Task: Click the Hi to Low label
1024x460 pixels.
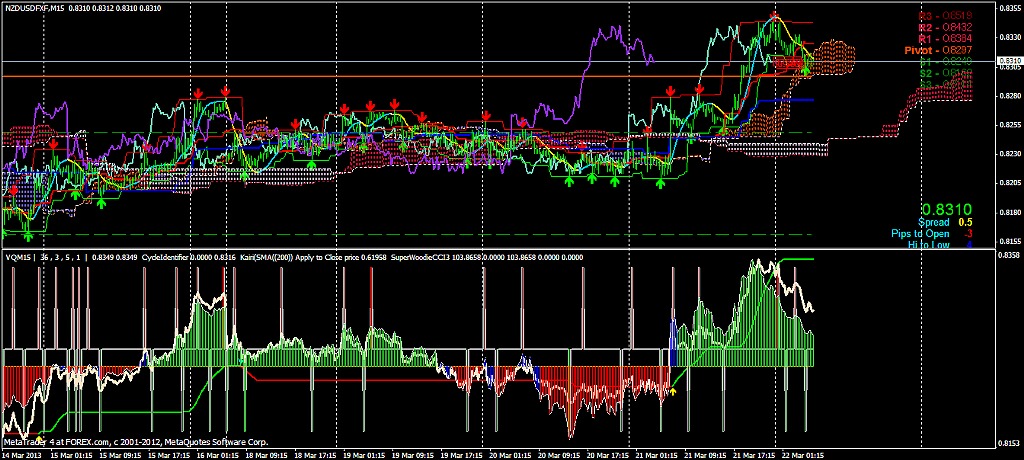Action: 925,245
